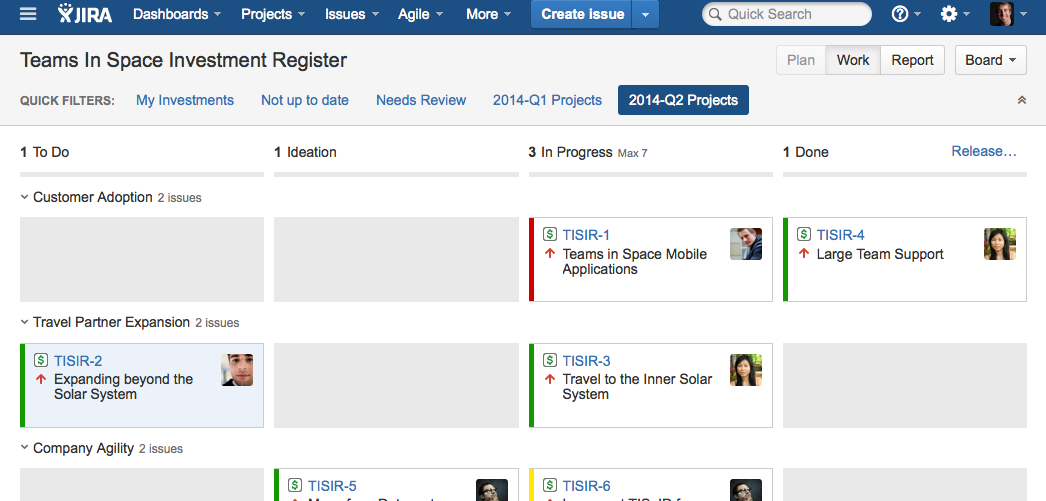
Task: Open the Projects dropdown menu
Action: [x=274, y=14]
